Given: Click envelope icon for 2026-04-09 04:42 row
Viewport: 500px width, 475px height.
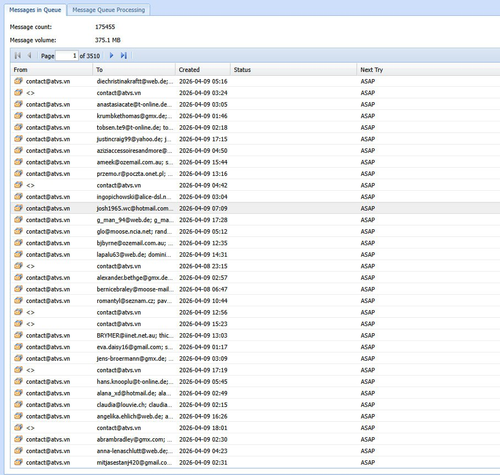Looking at the screenshot, I should point(18,185).
